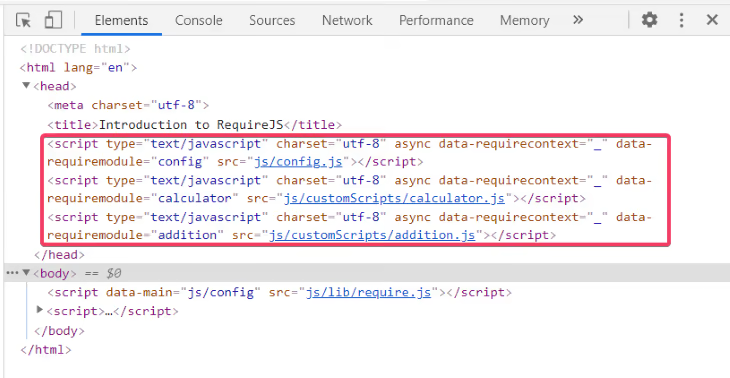The width and height of the screenshot is (730, 378).
Task: Select the title Introduction to RequireJS element
Action: point(195,125)
